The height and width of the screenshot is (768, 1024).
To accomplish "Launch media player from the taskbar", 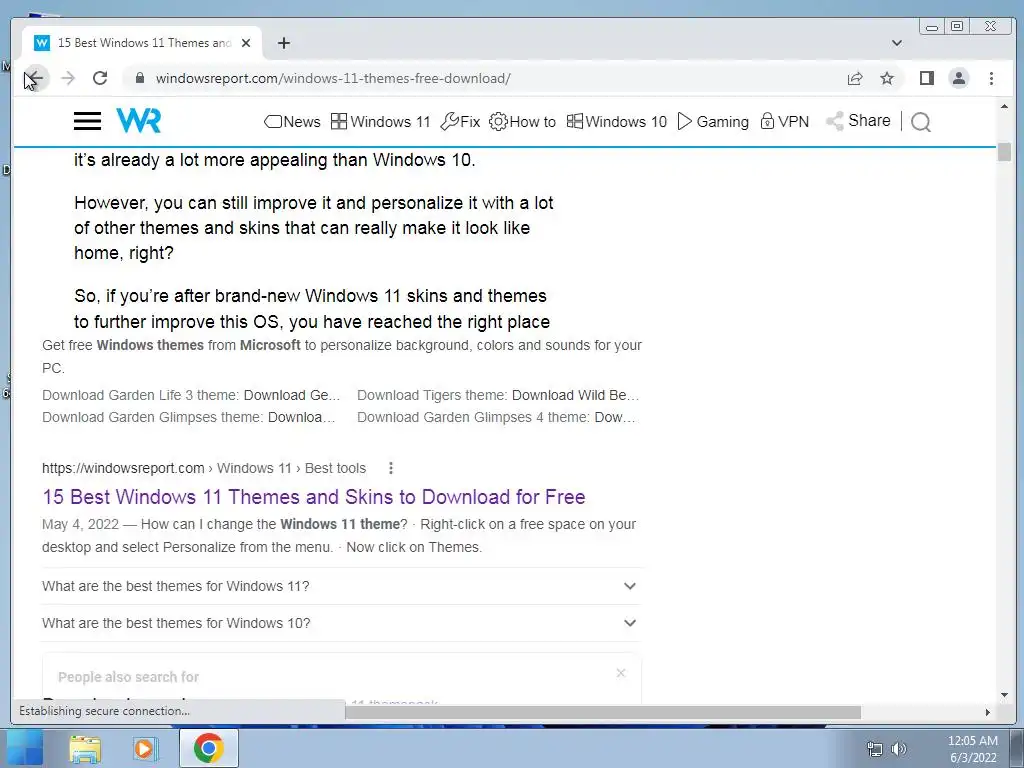I will click(145, 748).
